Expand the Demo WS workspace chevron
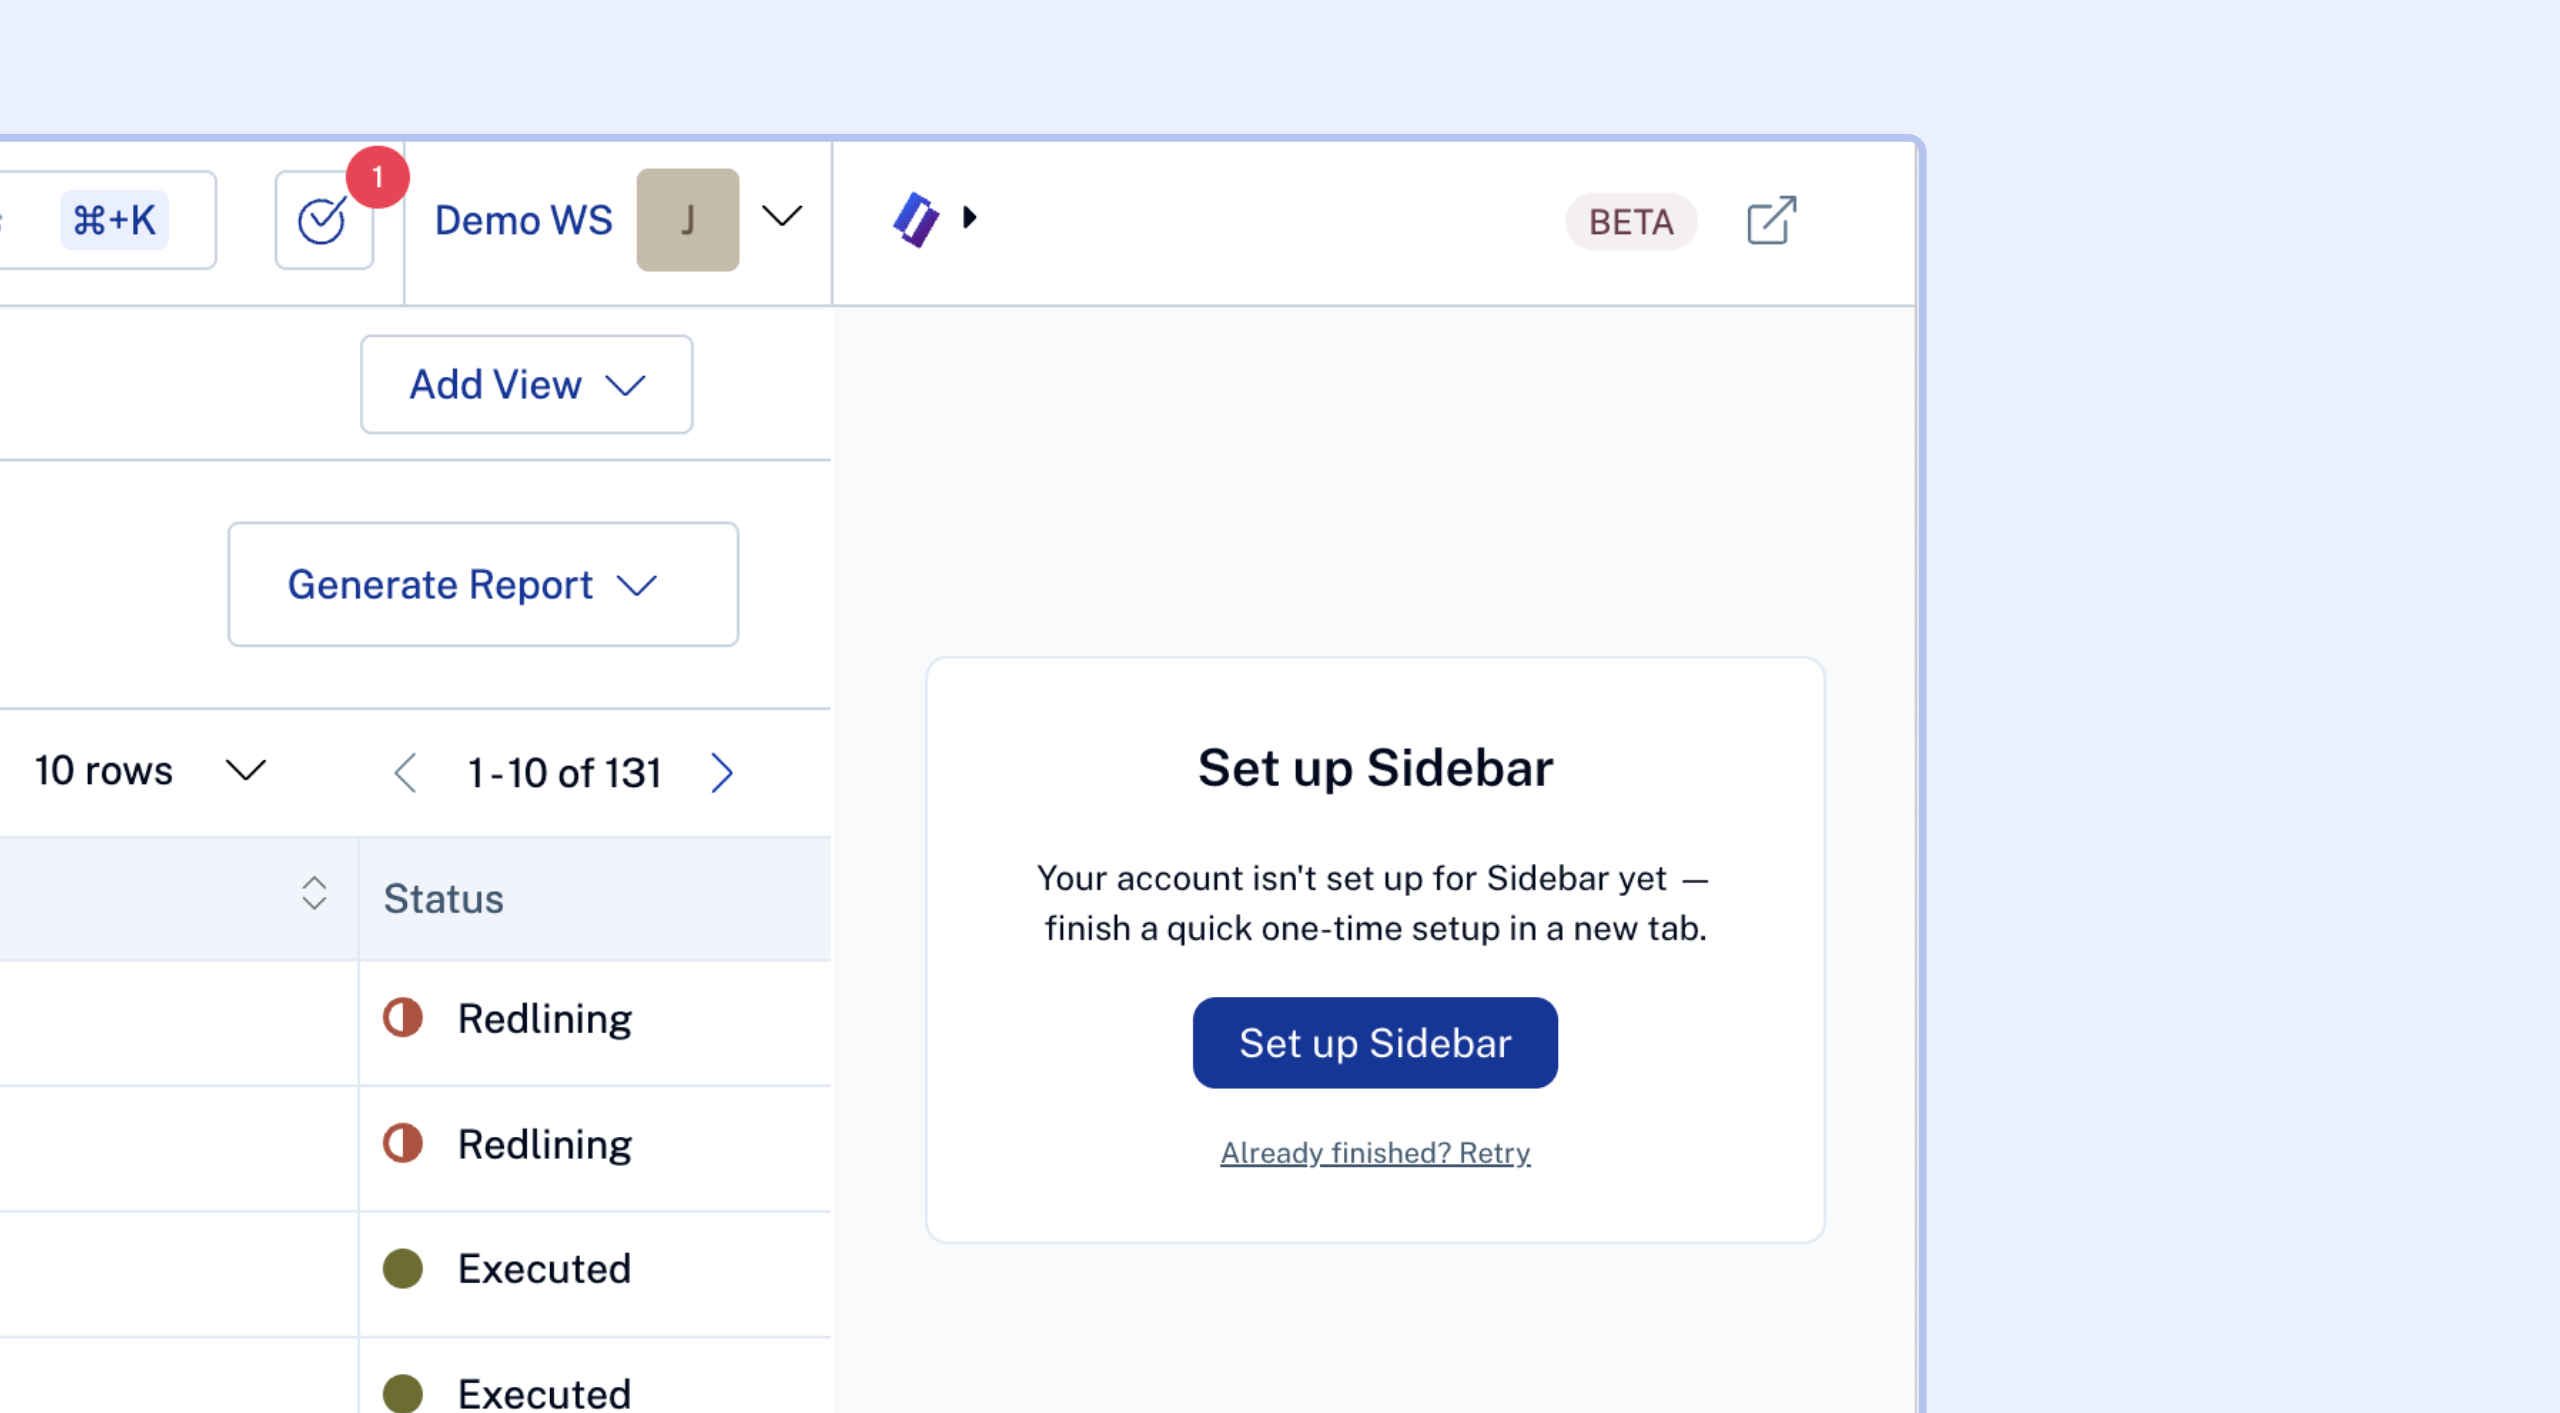 (x=782, y=216)
